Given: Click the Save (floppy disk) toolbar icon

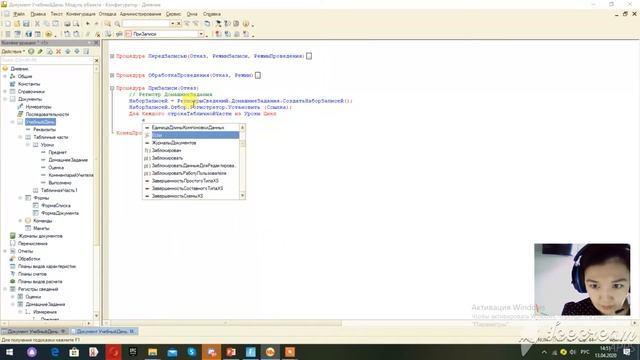Looking at the screenshot, I should coord(26,24).
